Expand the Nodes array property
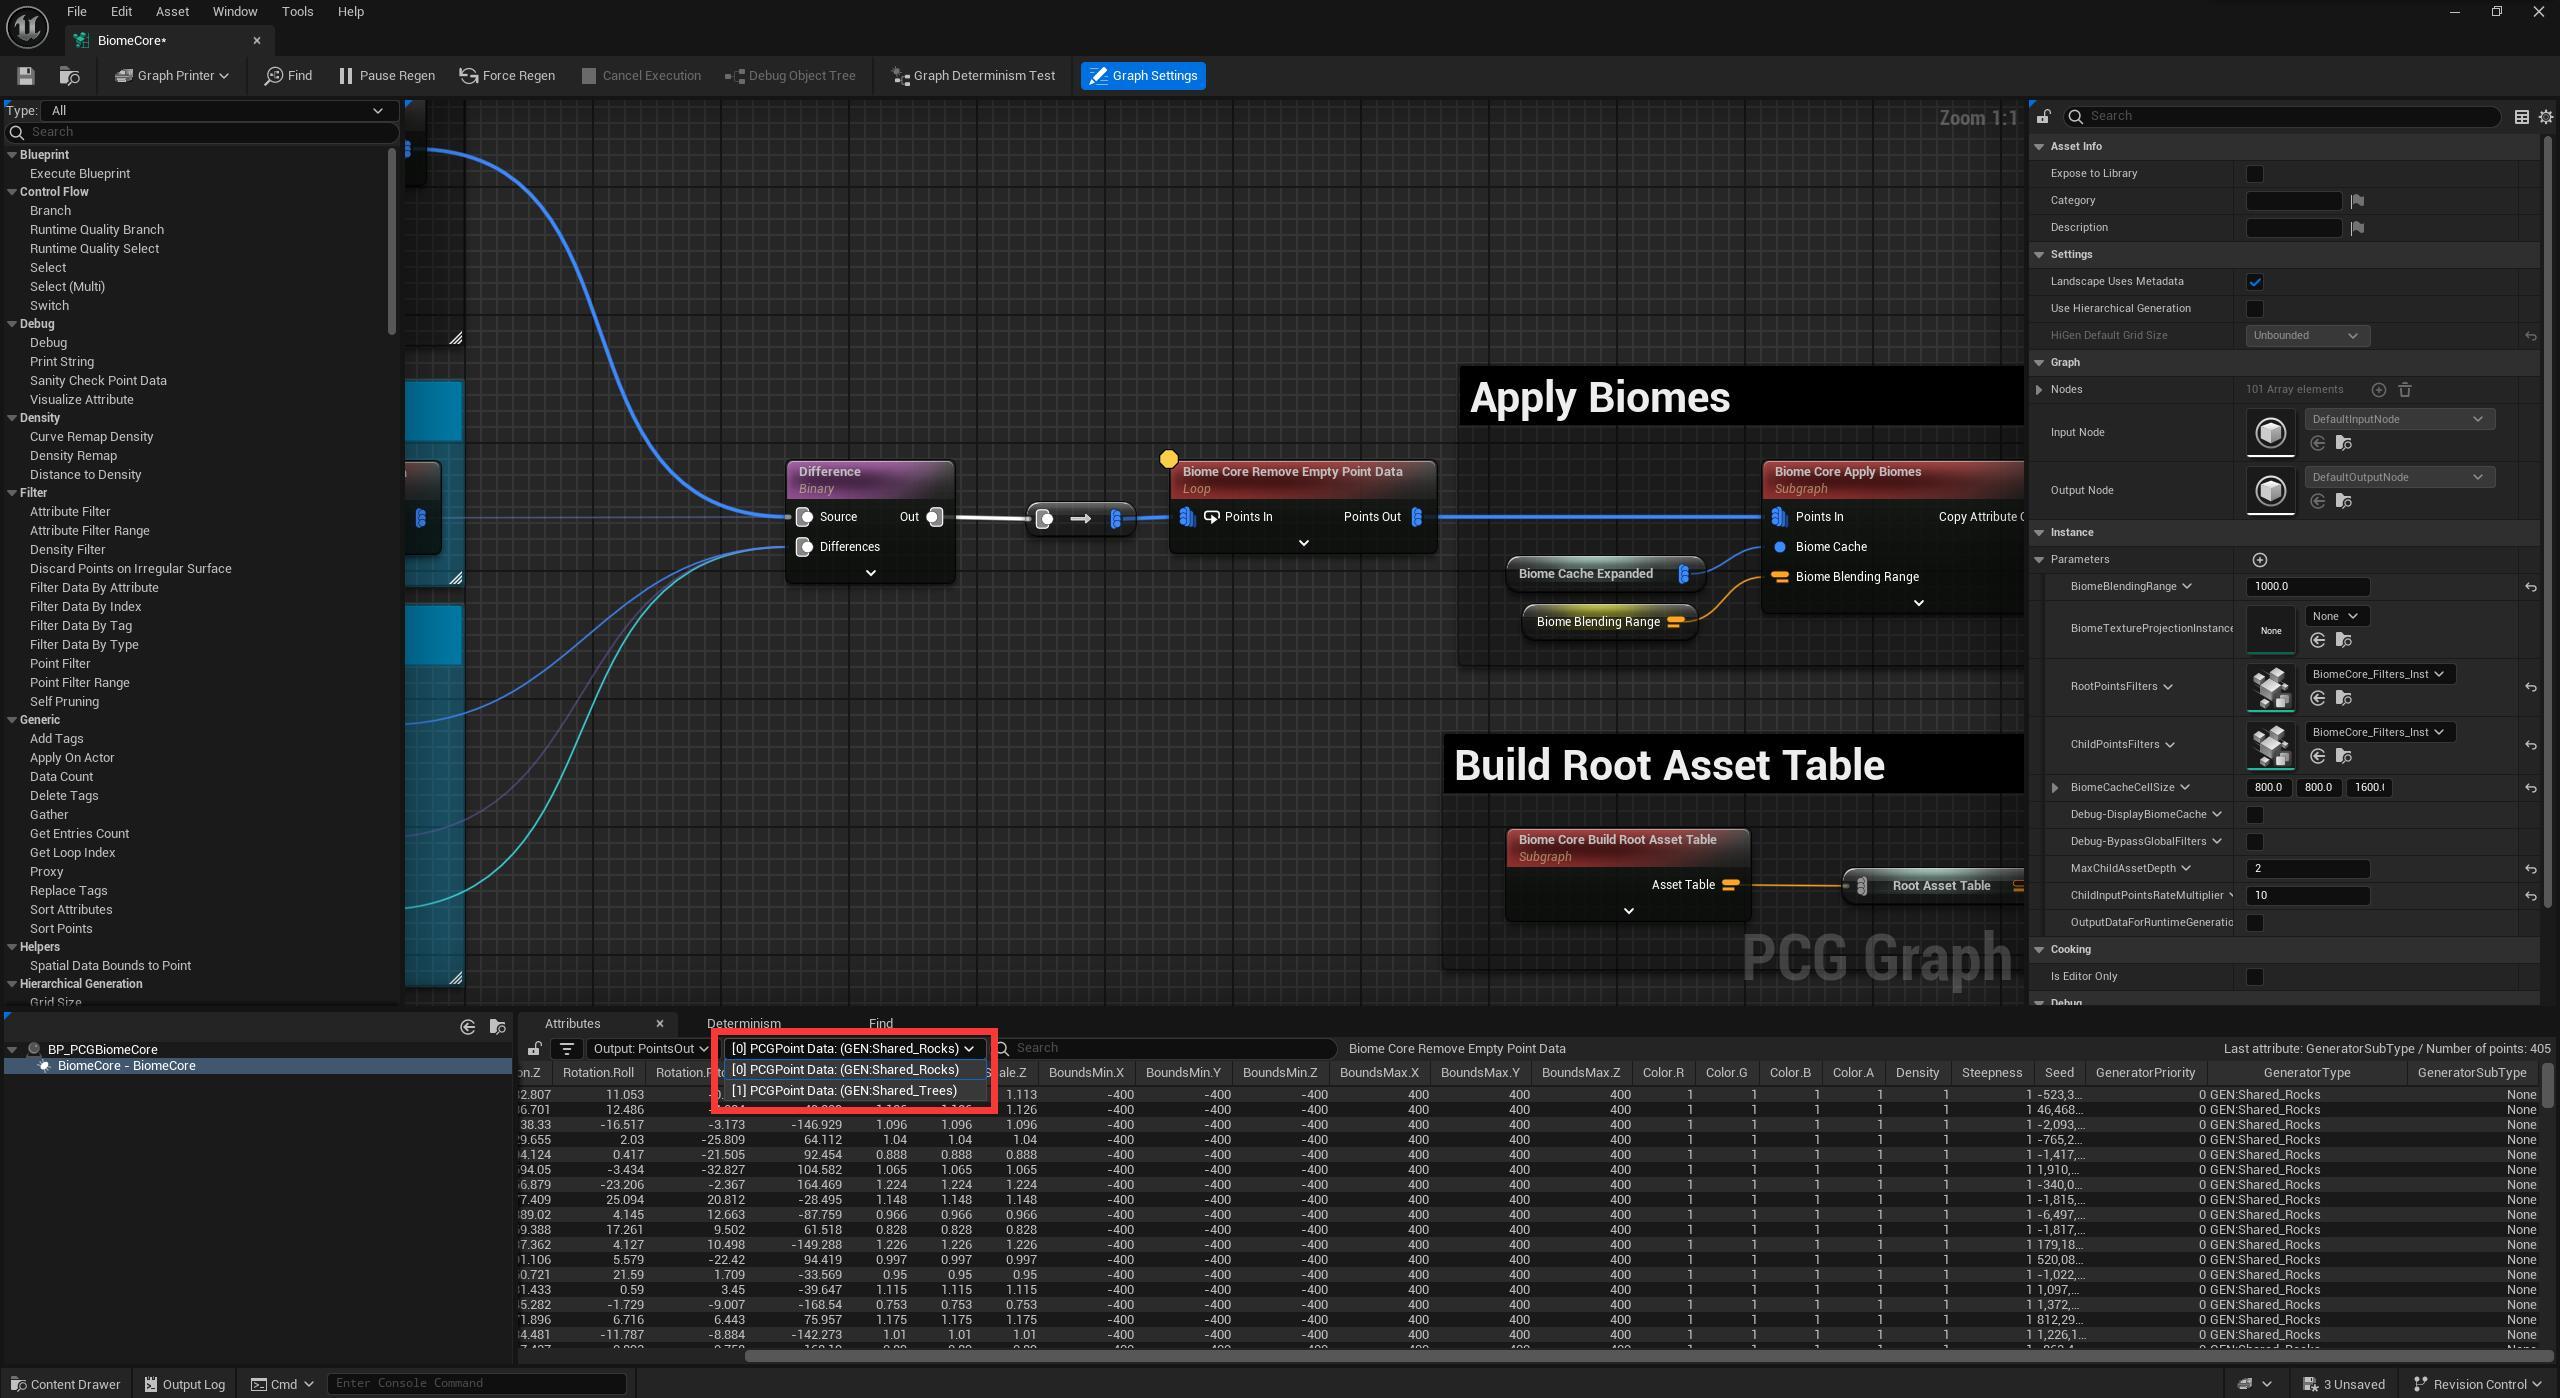Viewport: 2560px width, 1398px height. (2039, 390)
